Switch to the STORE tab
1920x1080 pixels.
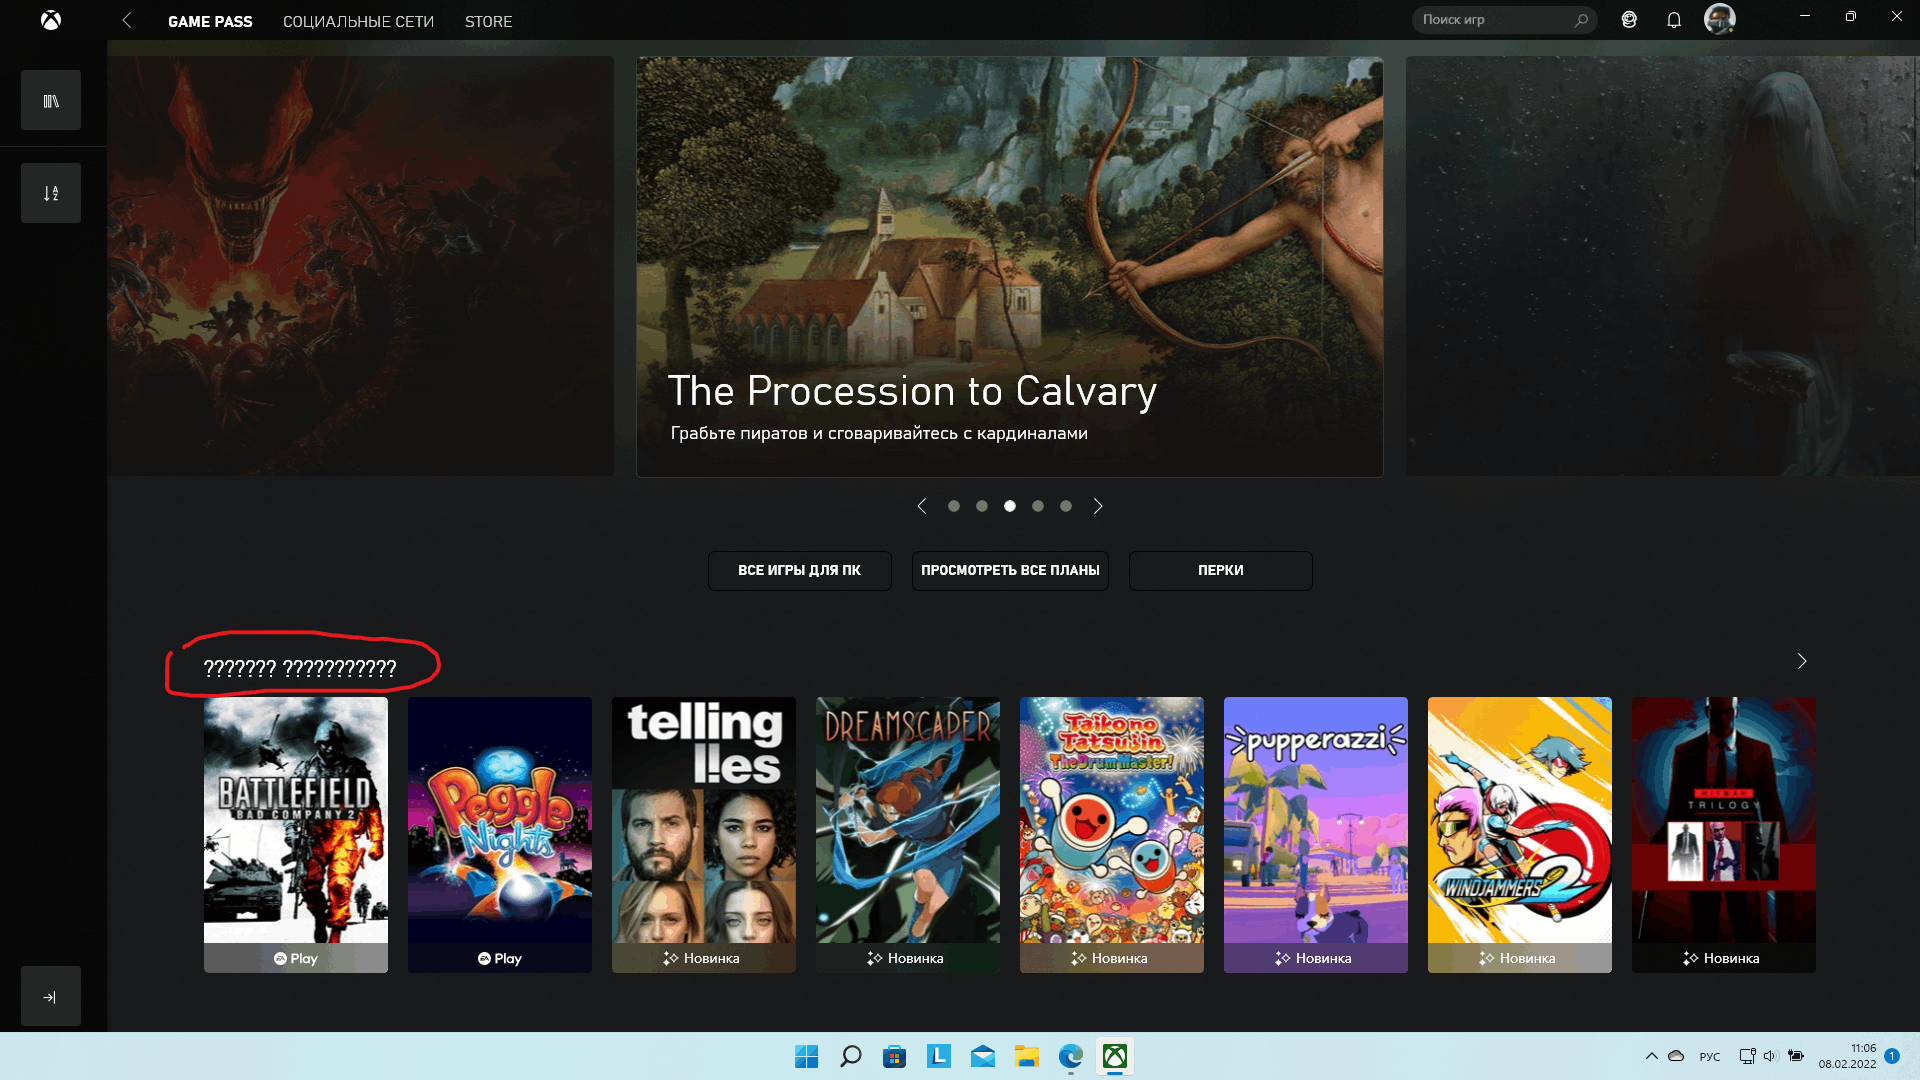488,21
